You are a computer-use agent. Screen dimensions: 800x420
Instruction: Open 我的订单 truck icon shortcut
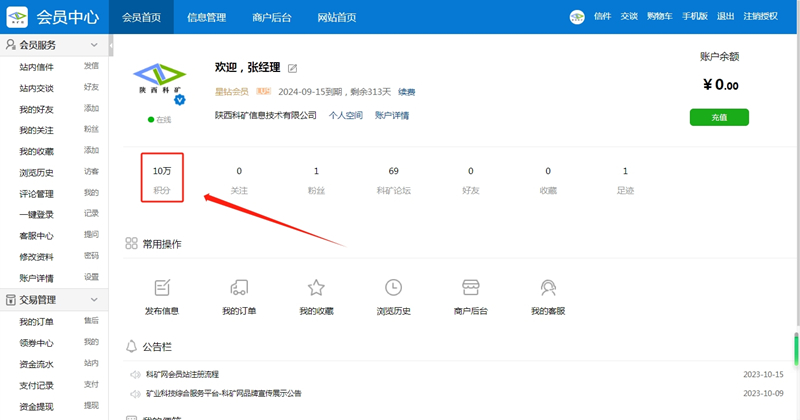coord(239,288)
